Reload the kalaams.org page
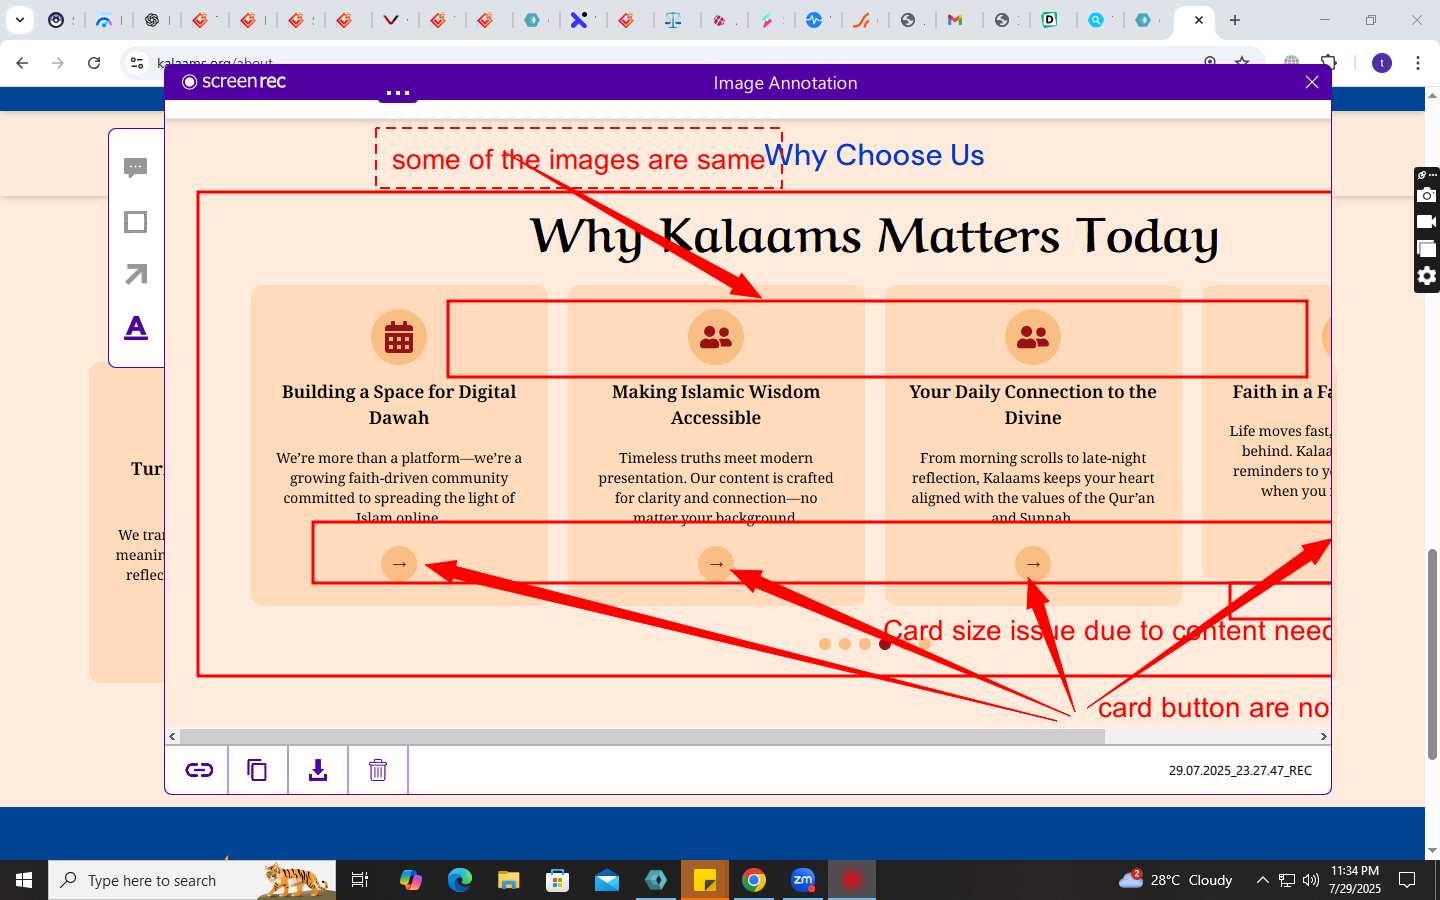 point(94,63)
